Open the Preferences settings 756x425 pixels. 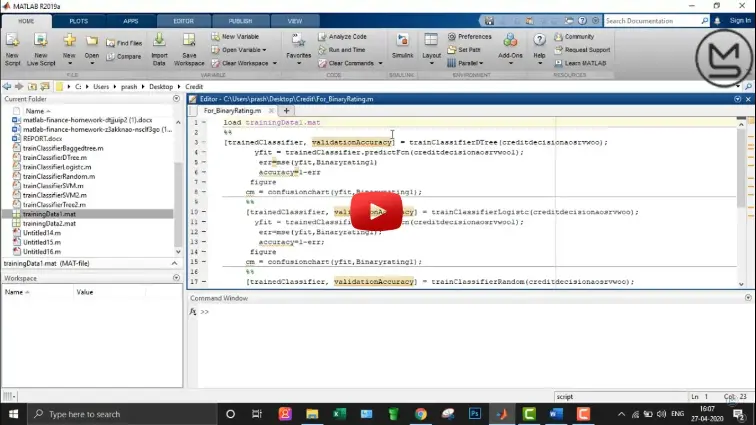468,36
